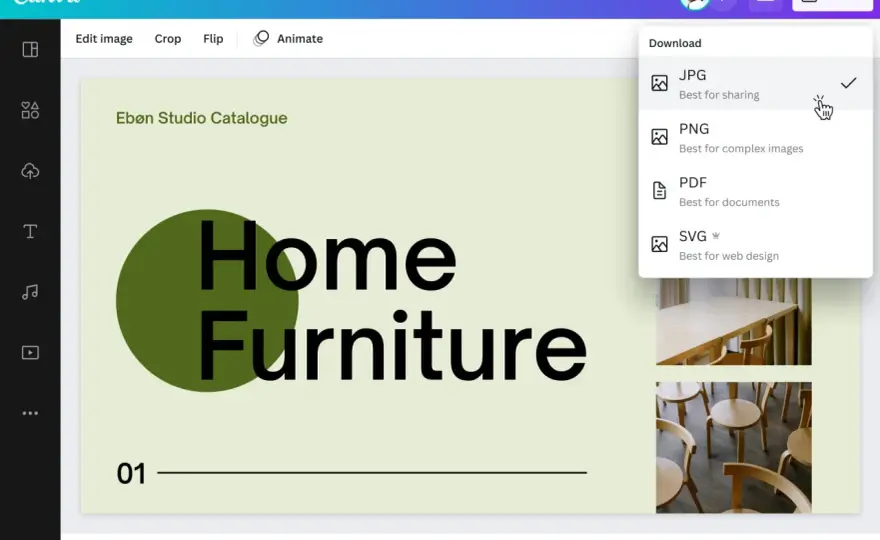Select the Home Furniture heading text

[x=392, y=300]
